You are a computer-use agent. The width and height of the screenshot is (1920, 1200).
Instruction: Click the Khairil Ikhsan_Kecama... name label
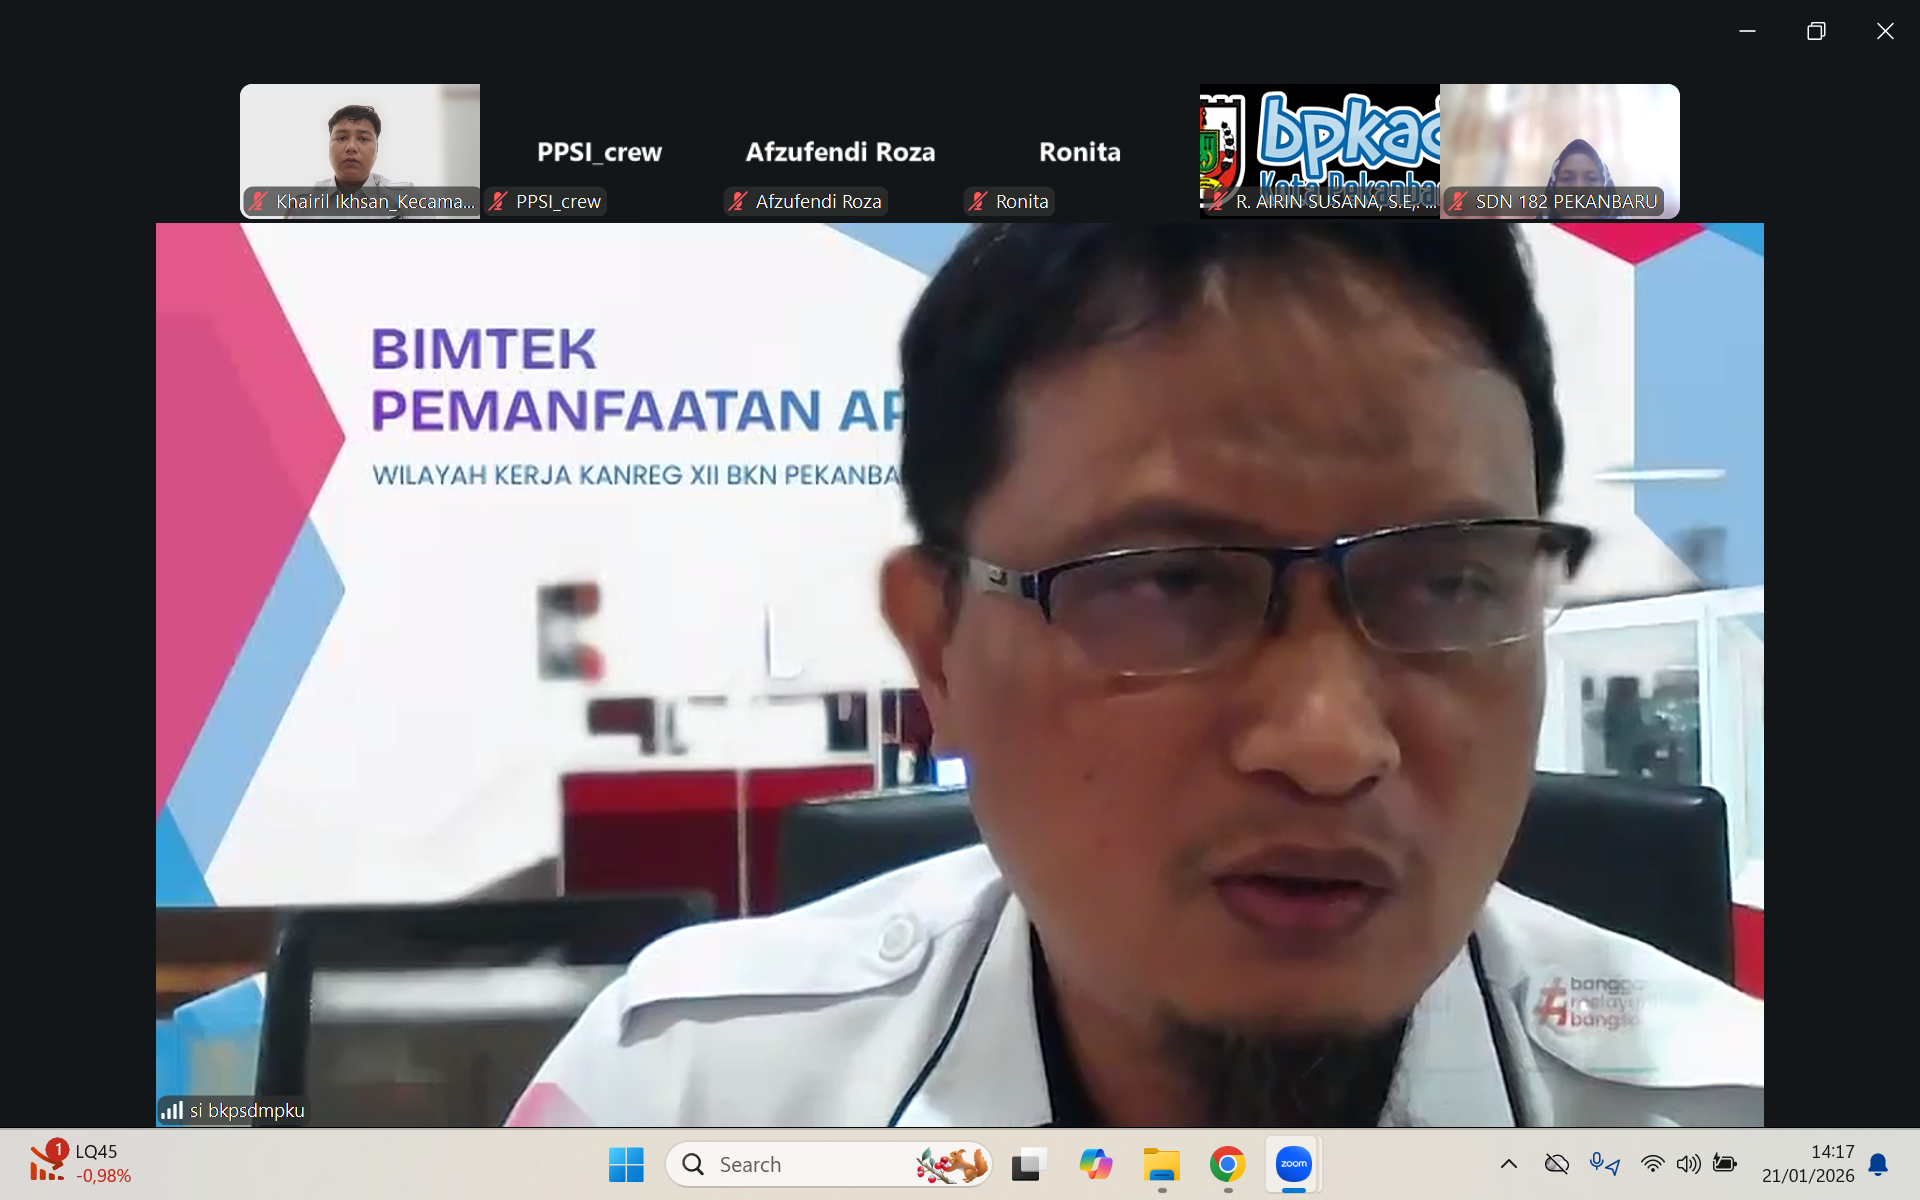pyautogui.click(x=375, y=201)
